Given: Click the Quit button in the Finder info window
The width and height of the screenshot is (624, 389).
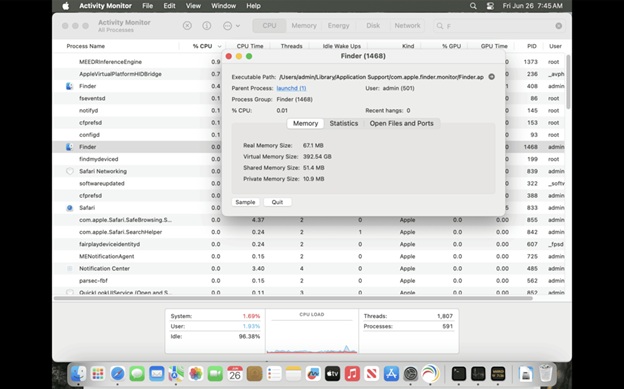Looking at the screenshot, I should coord(277,202).
